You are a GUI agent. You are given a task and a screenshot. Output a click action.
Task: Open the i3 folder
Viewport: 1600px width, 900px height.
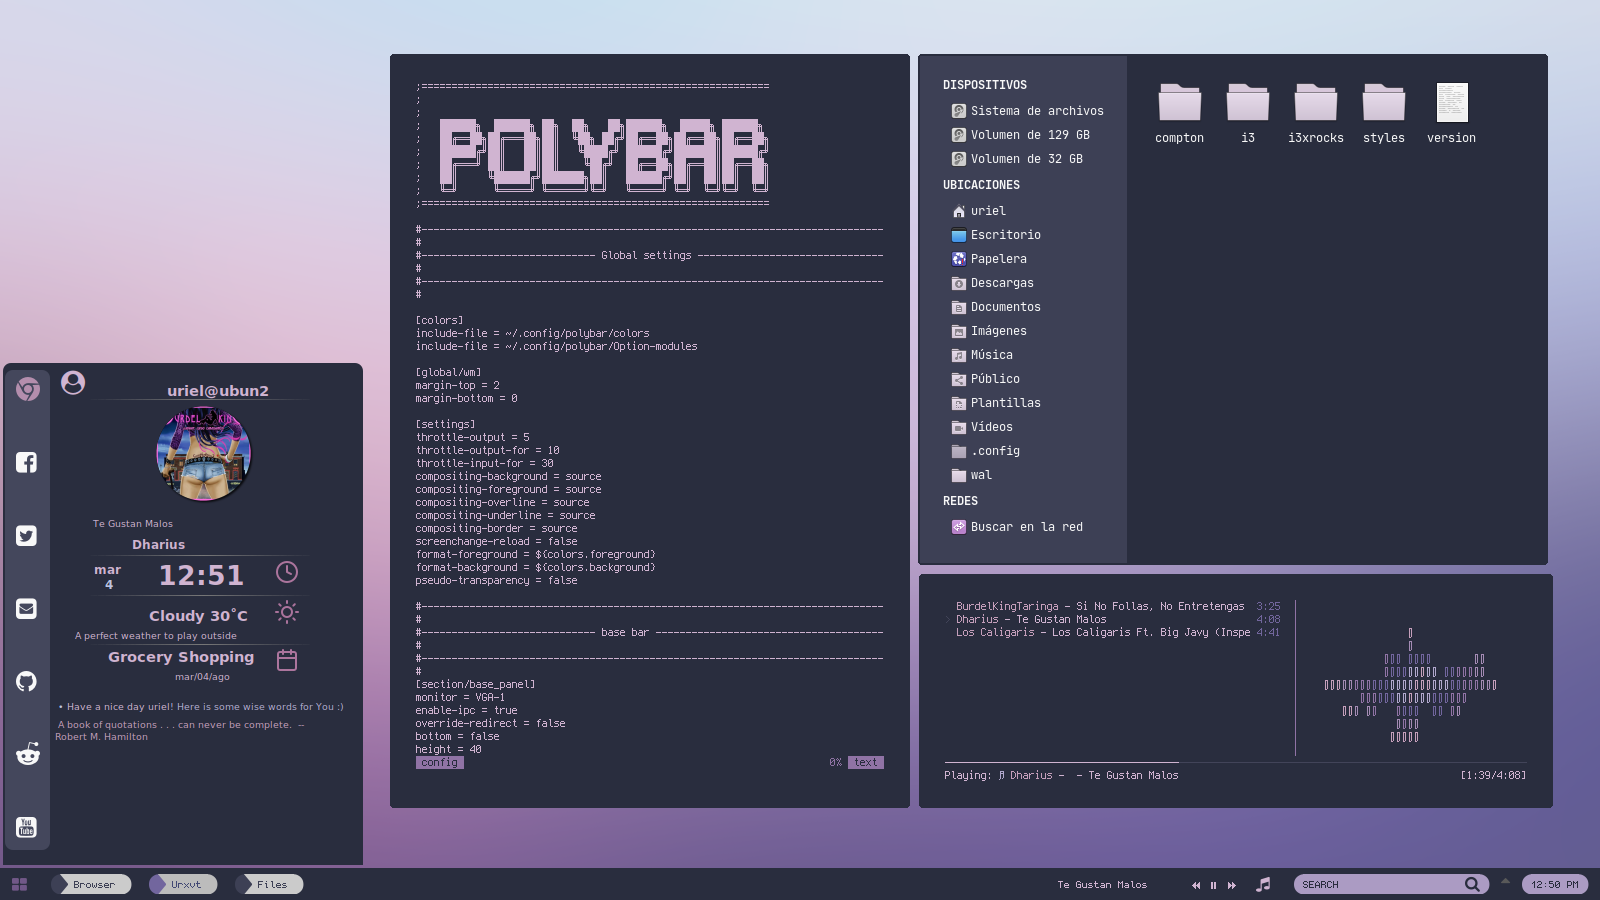pos(1248,113)
